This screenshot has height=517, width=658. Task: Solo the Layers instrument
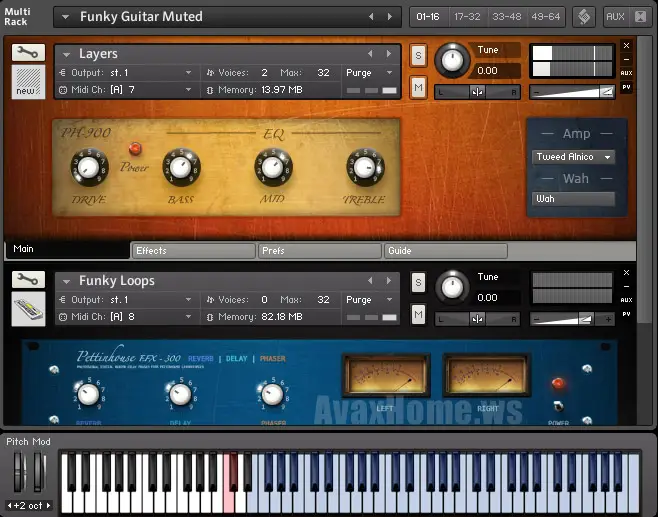tap(418, 55)
